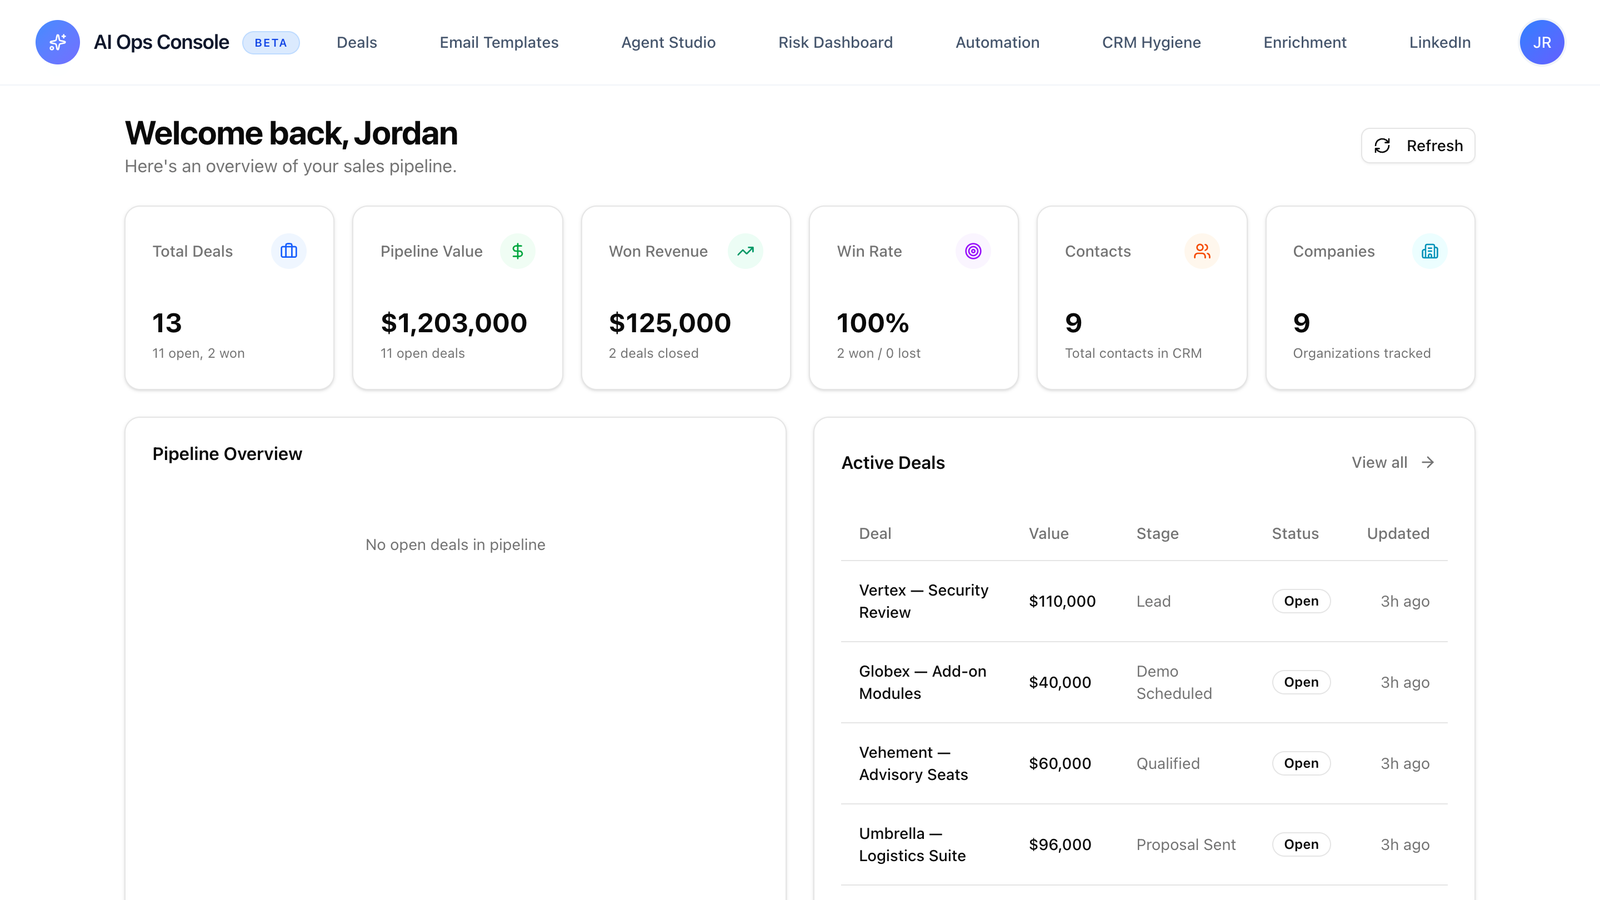
Task: Click the briefcase icon on Total Deals card
Action: 289,251
